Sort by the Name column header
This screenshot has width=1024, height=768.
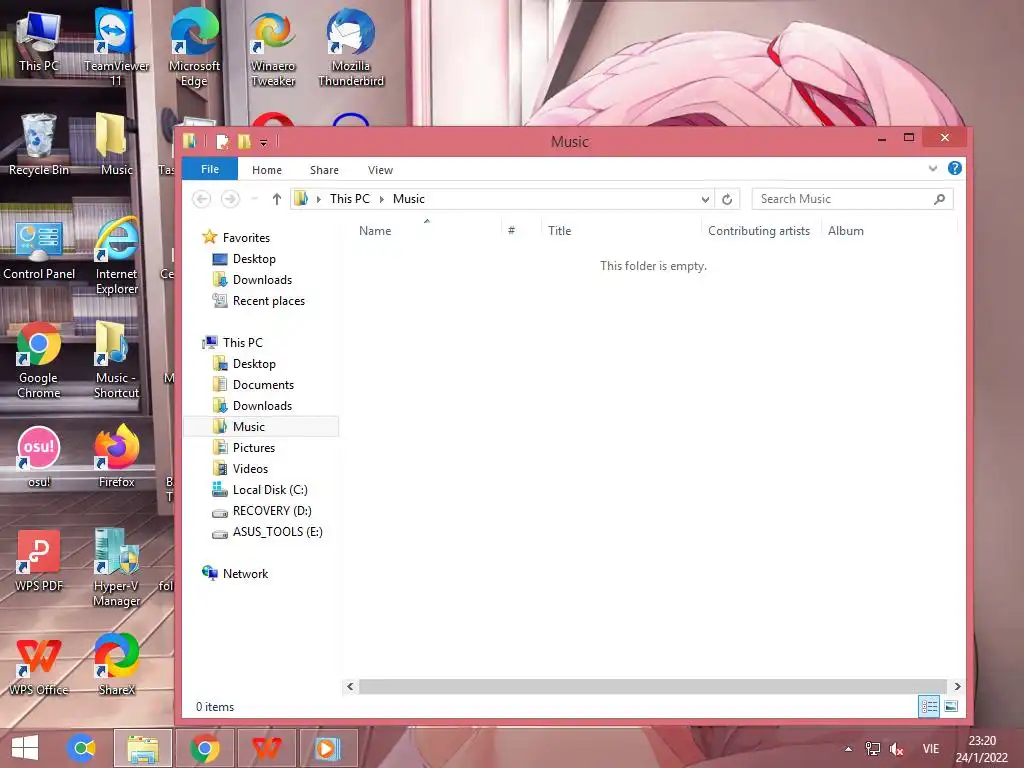[x=375, y=231]
